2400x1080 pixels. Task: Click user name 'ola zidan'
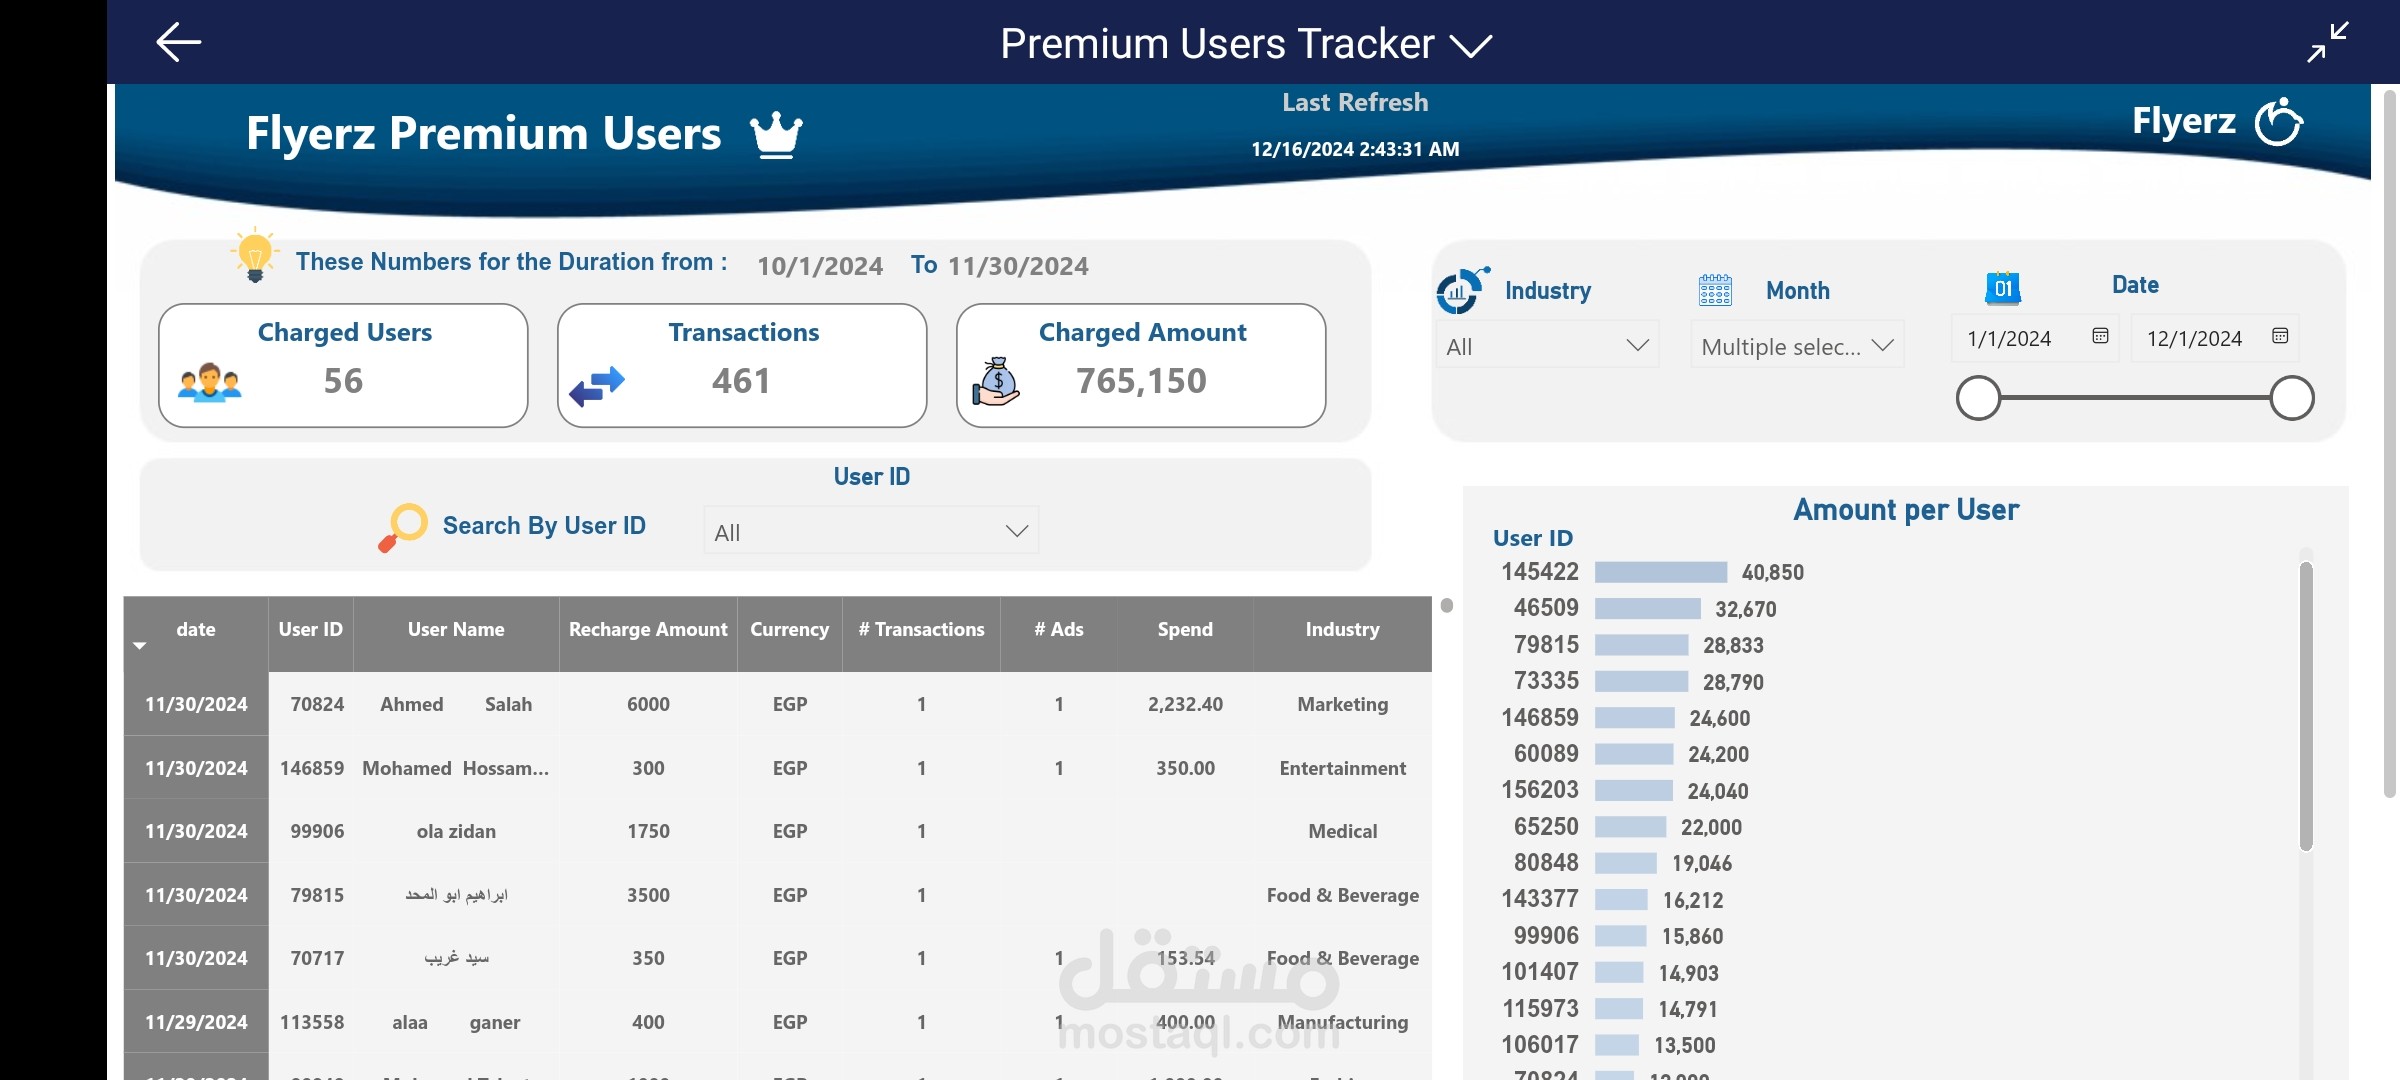click(456, 831)
